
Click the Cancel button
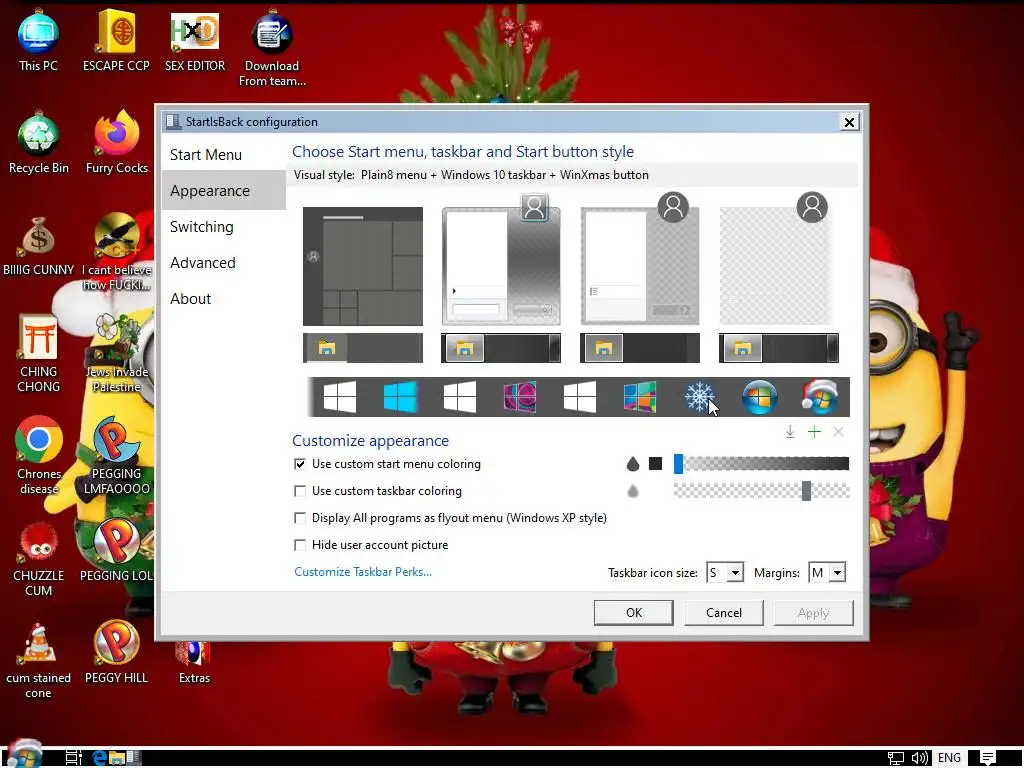click(724, 613)
